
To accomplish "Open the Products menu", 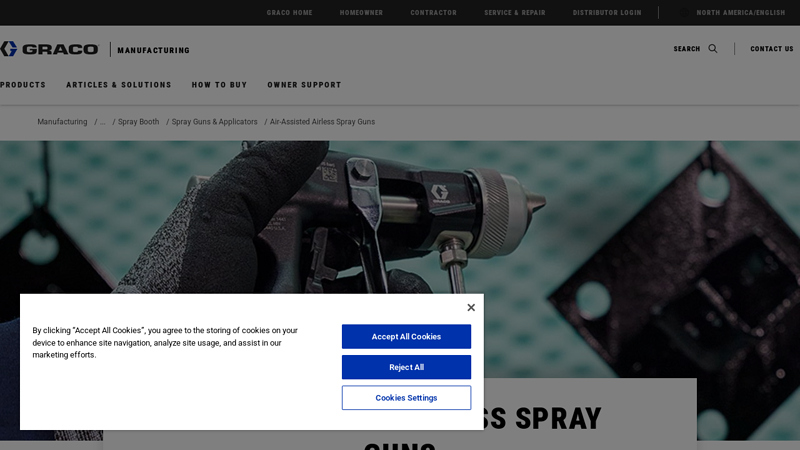I will 22,85.
